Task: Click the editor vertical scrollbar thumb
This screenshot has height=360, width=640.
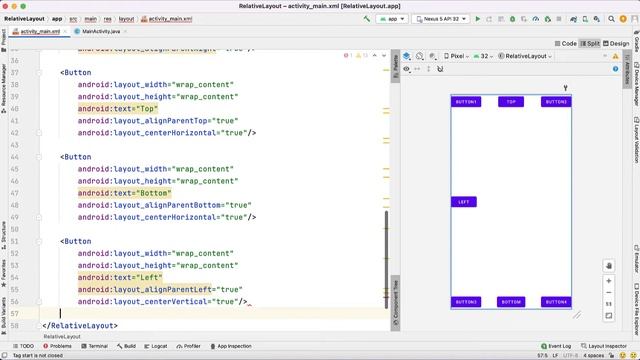Action: (x=386, y=259)
